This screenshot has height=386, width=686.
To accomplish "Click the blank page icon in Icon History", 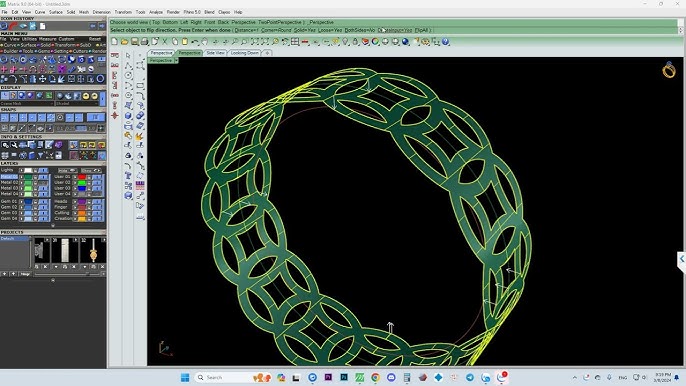I will [x=42, y=26].
